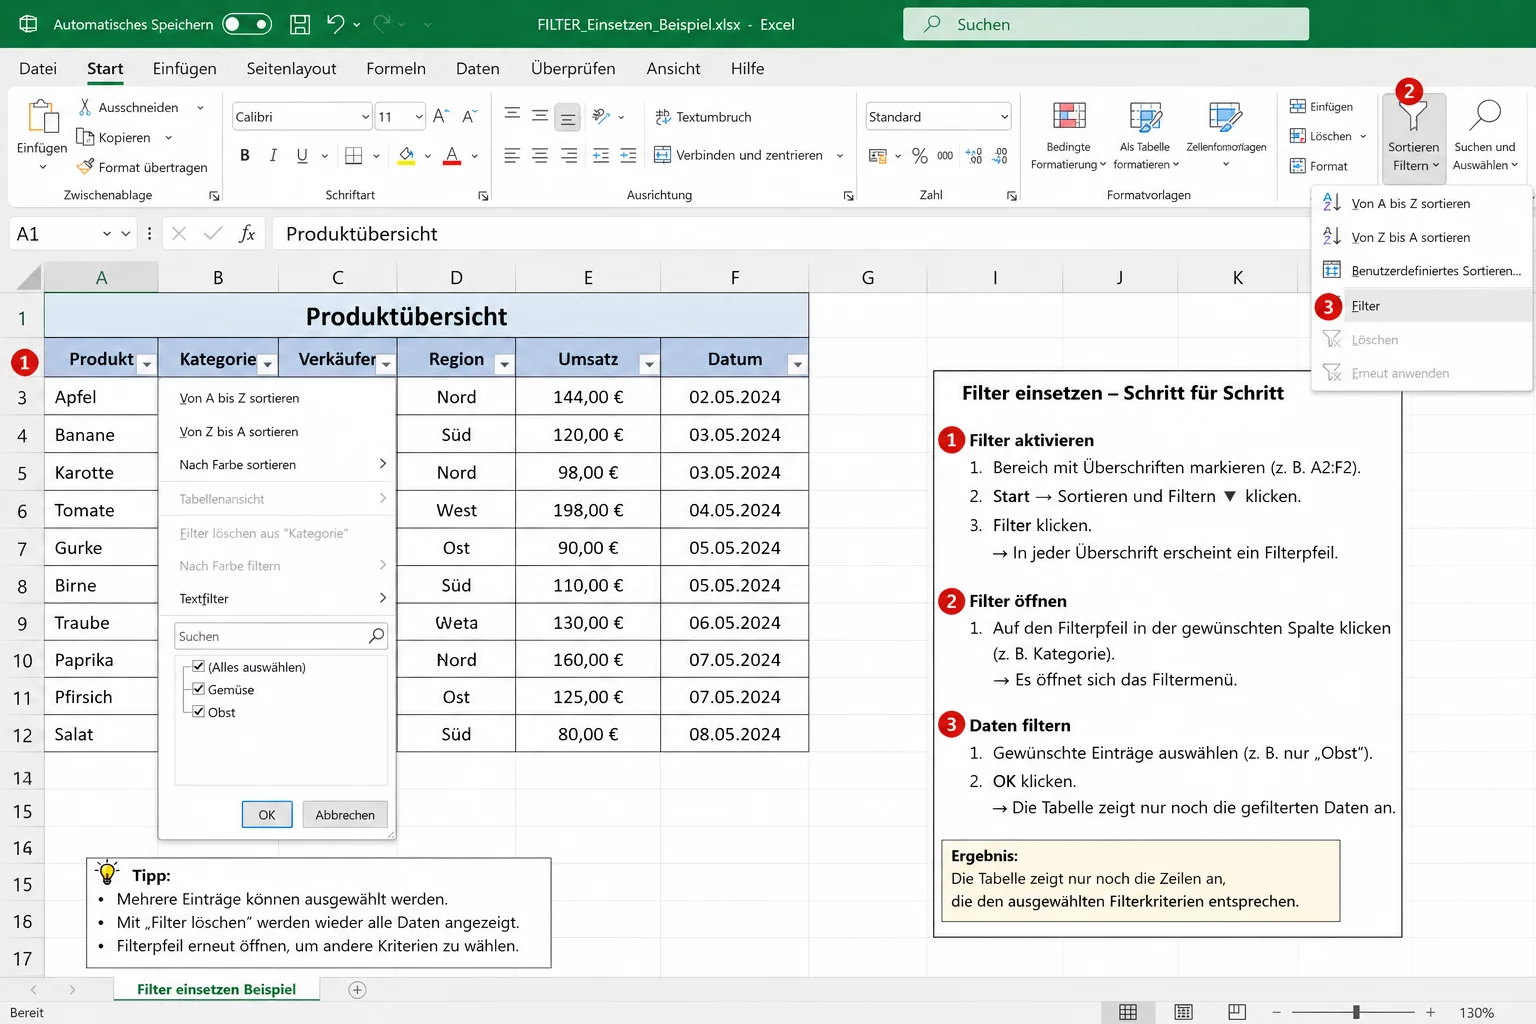This screenshot has height=1024, width=1536.
Task: Expand the font name Calibri dropdown
Action: coord(365,117)
